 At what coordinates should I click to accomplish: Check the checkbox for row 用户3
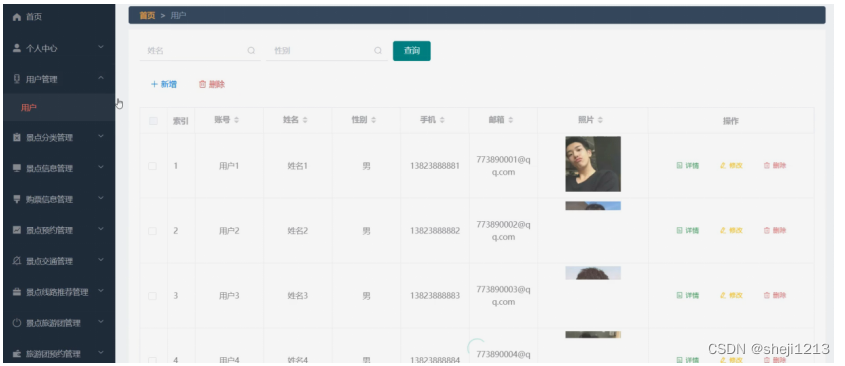pyautogui.click(x=153, y=296)
